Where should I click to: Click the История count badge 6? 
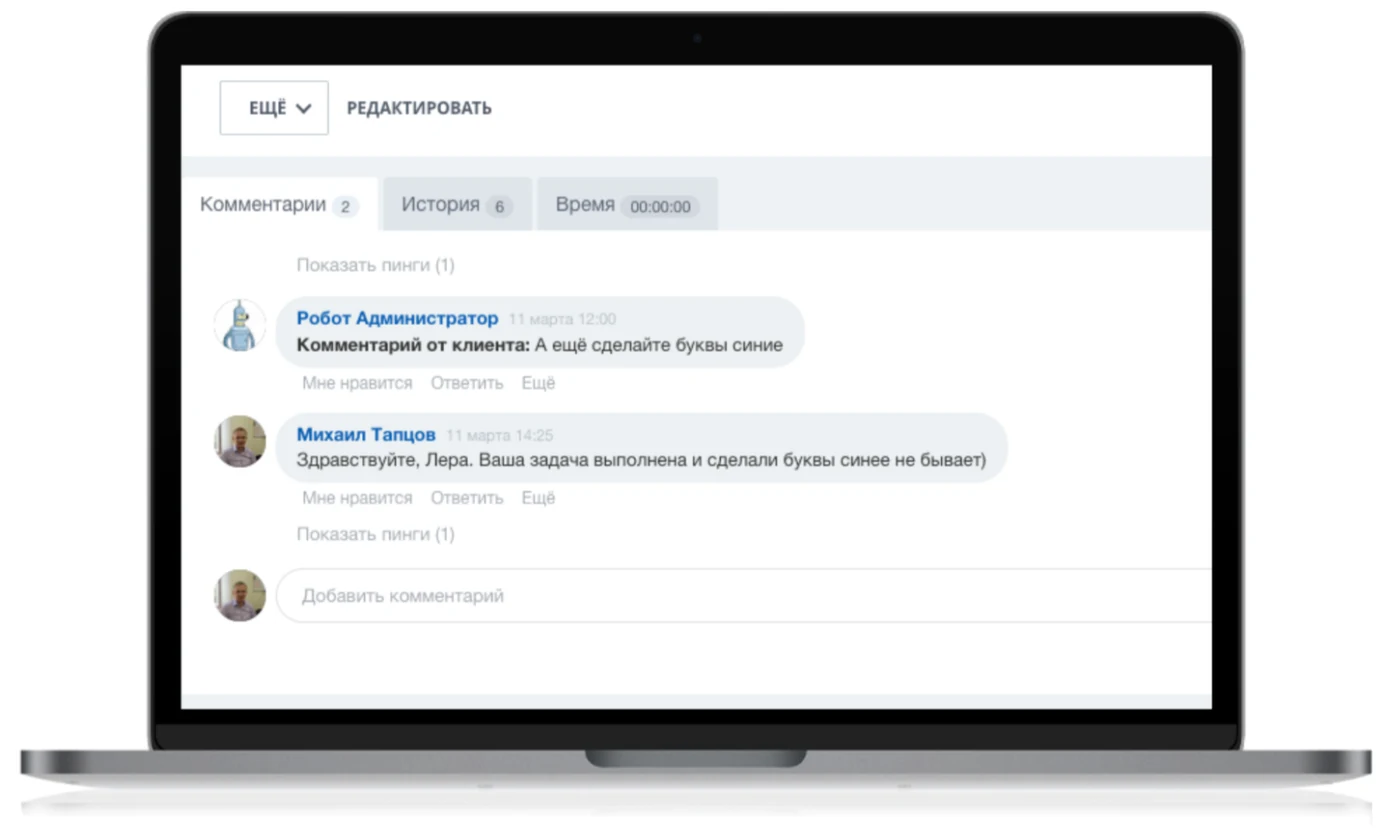coord(499,207)
